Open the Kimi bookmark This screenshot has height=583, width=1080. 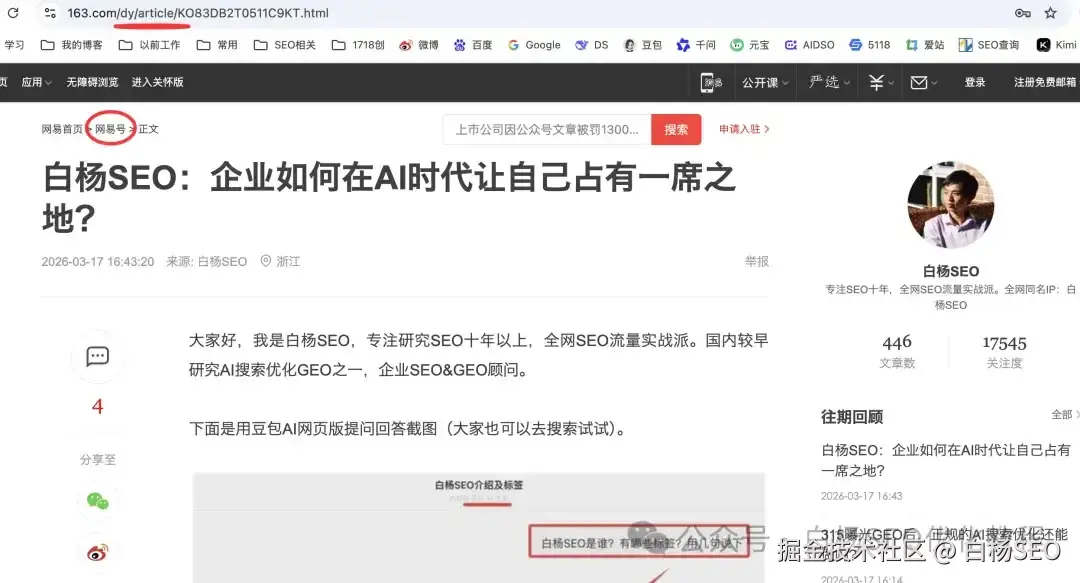coord(1057,45)
